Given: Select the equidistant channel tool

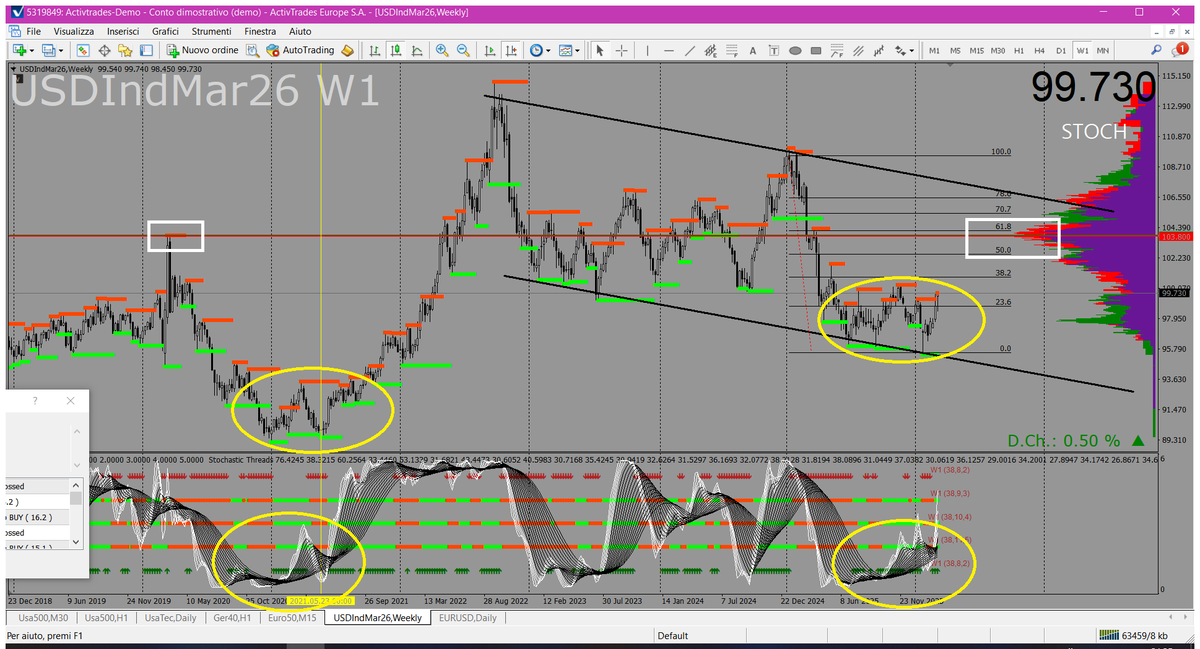Looking at the screenshot, I should [711, 50].
